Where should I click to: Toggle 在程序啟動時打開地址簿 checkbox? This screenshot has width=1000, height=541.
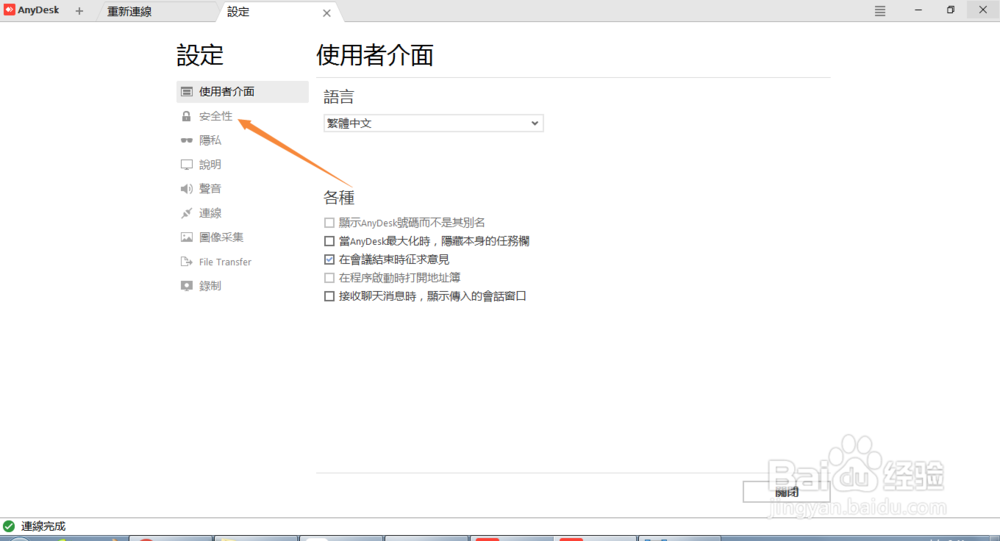(329, 278)
